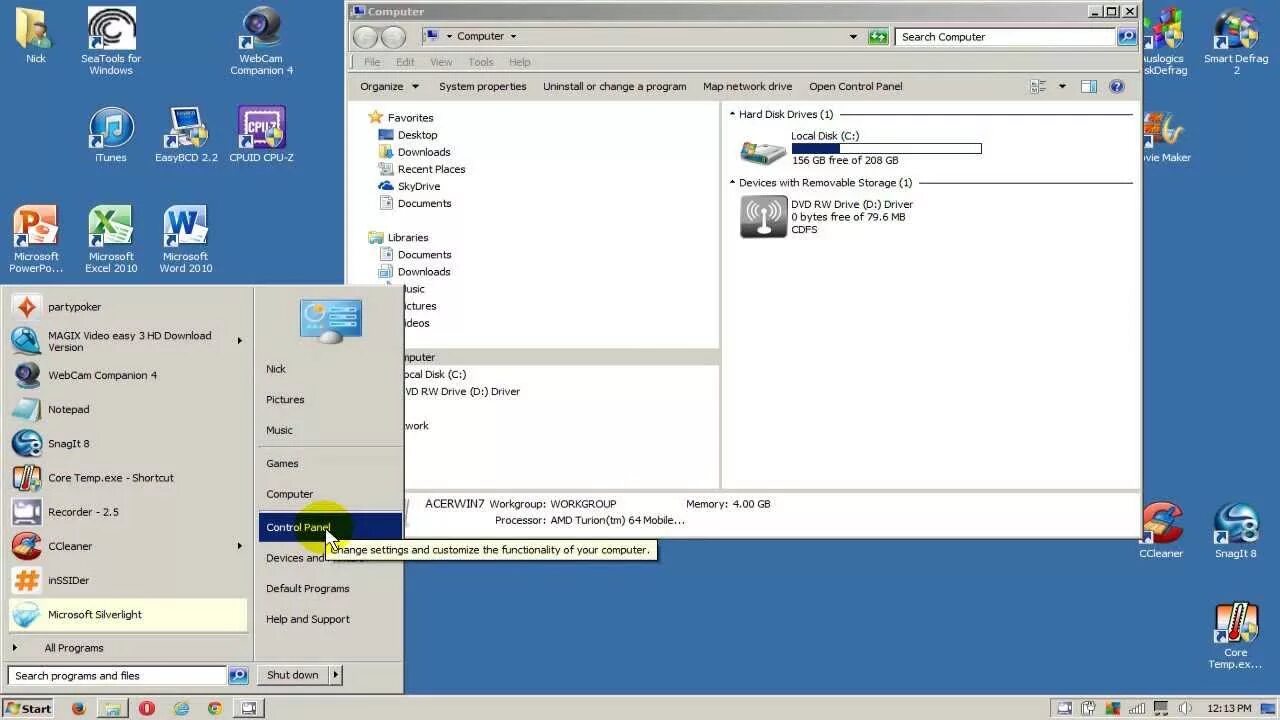Click the user picture atop Start menu

click(x=331, y=320)
